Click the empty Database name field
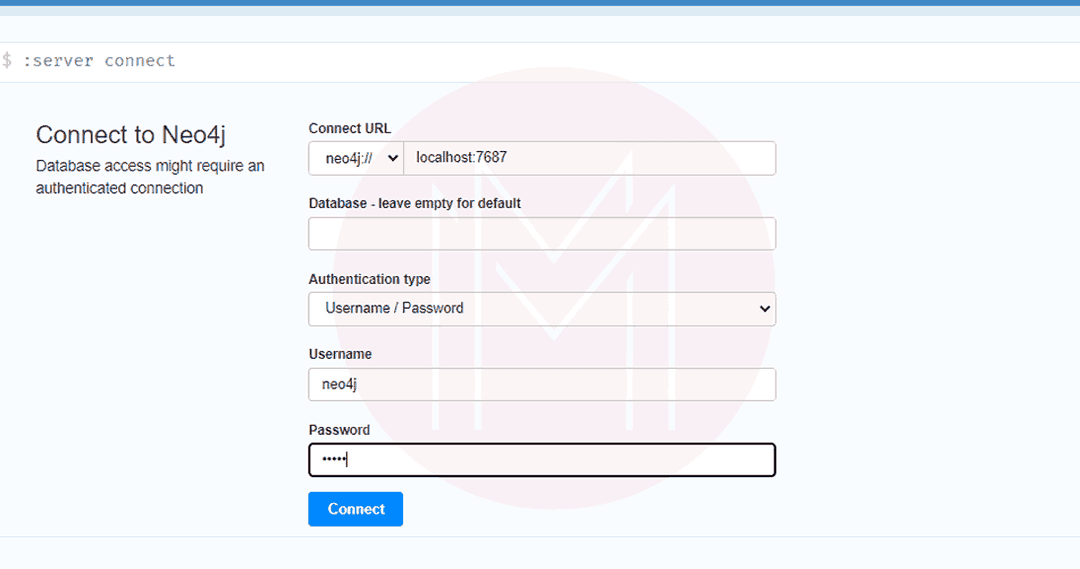The height and width of the screenshot is (569, 1080). pos(541,234)
